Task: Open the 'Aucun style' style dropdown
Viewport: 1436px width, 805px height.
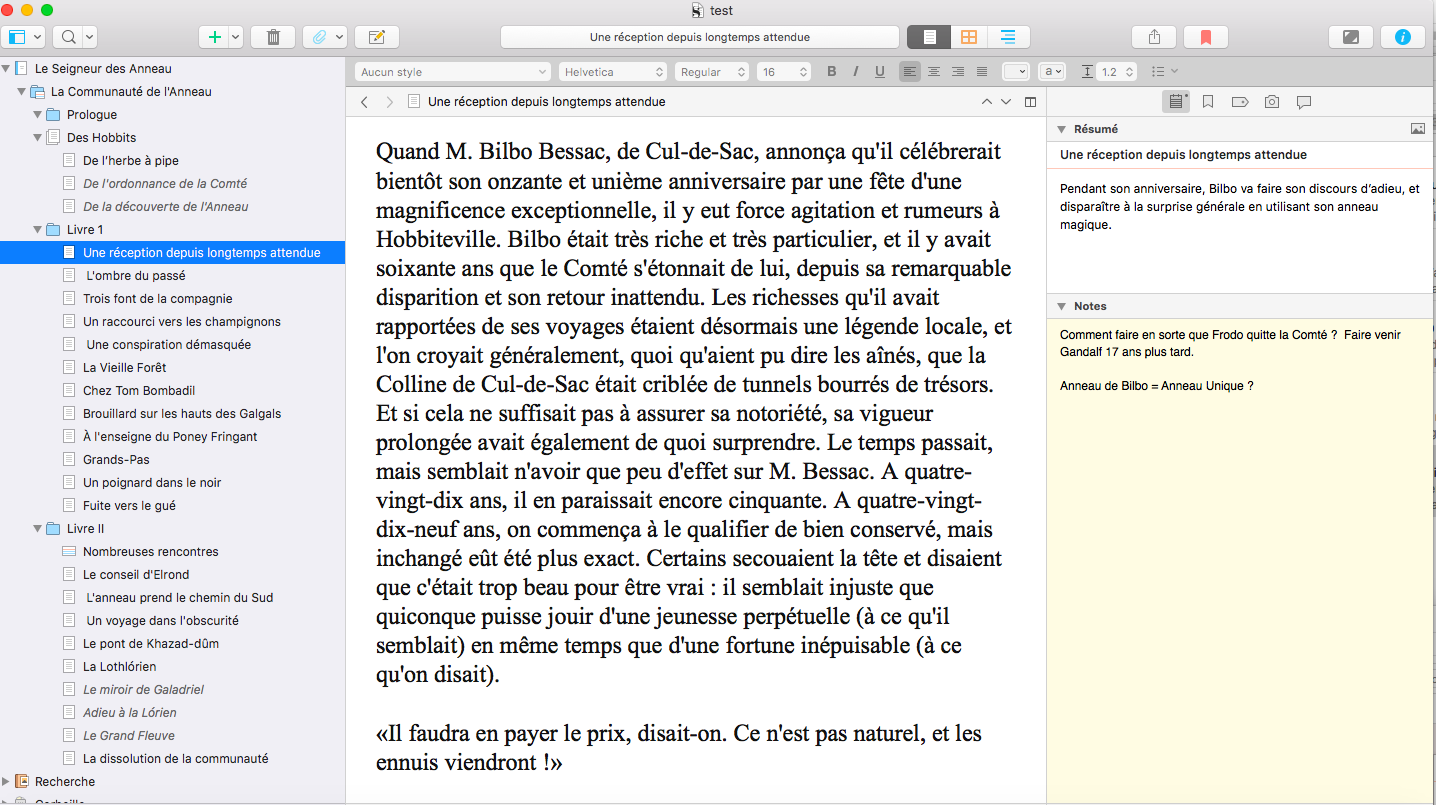Action: [x=453, y=72]
